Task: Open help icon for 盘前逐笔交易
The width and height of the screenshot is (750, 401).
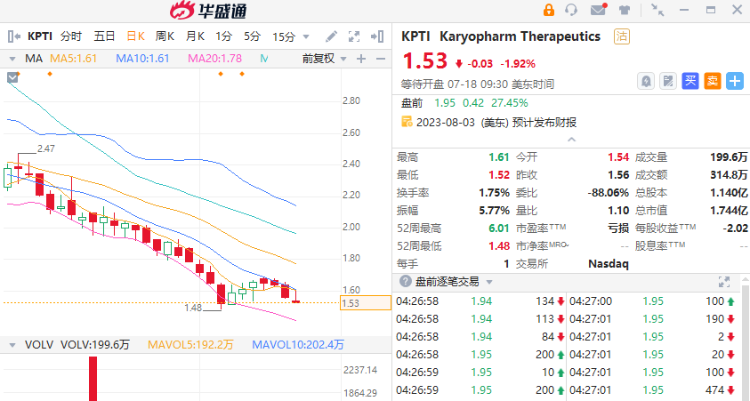Action: click(x=405, y=281)
